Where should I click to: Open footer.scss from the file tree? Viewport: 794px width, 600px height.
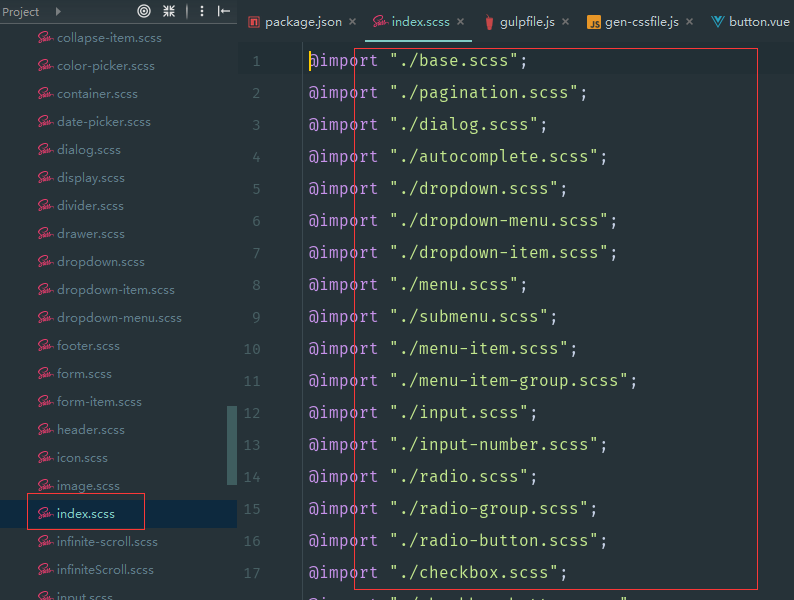88,346
